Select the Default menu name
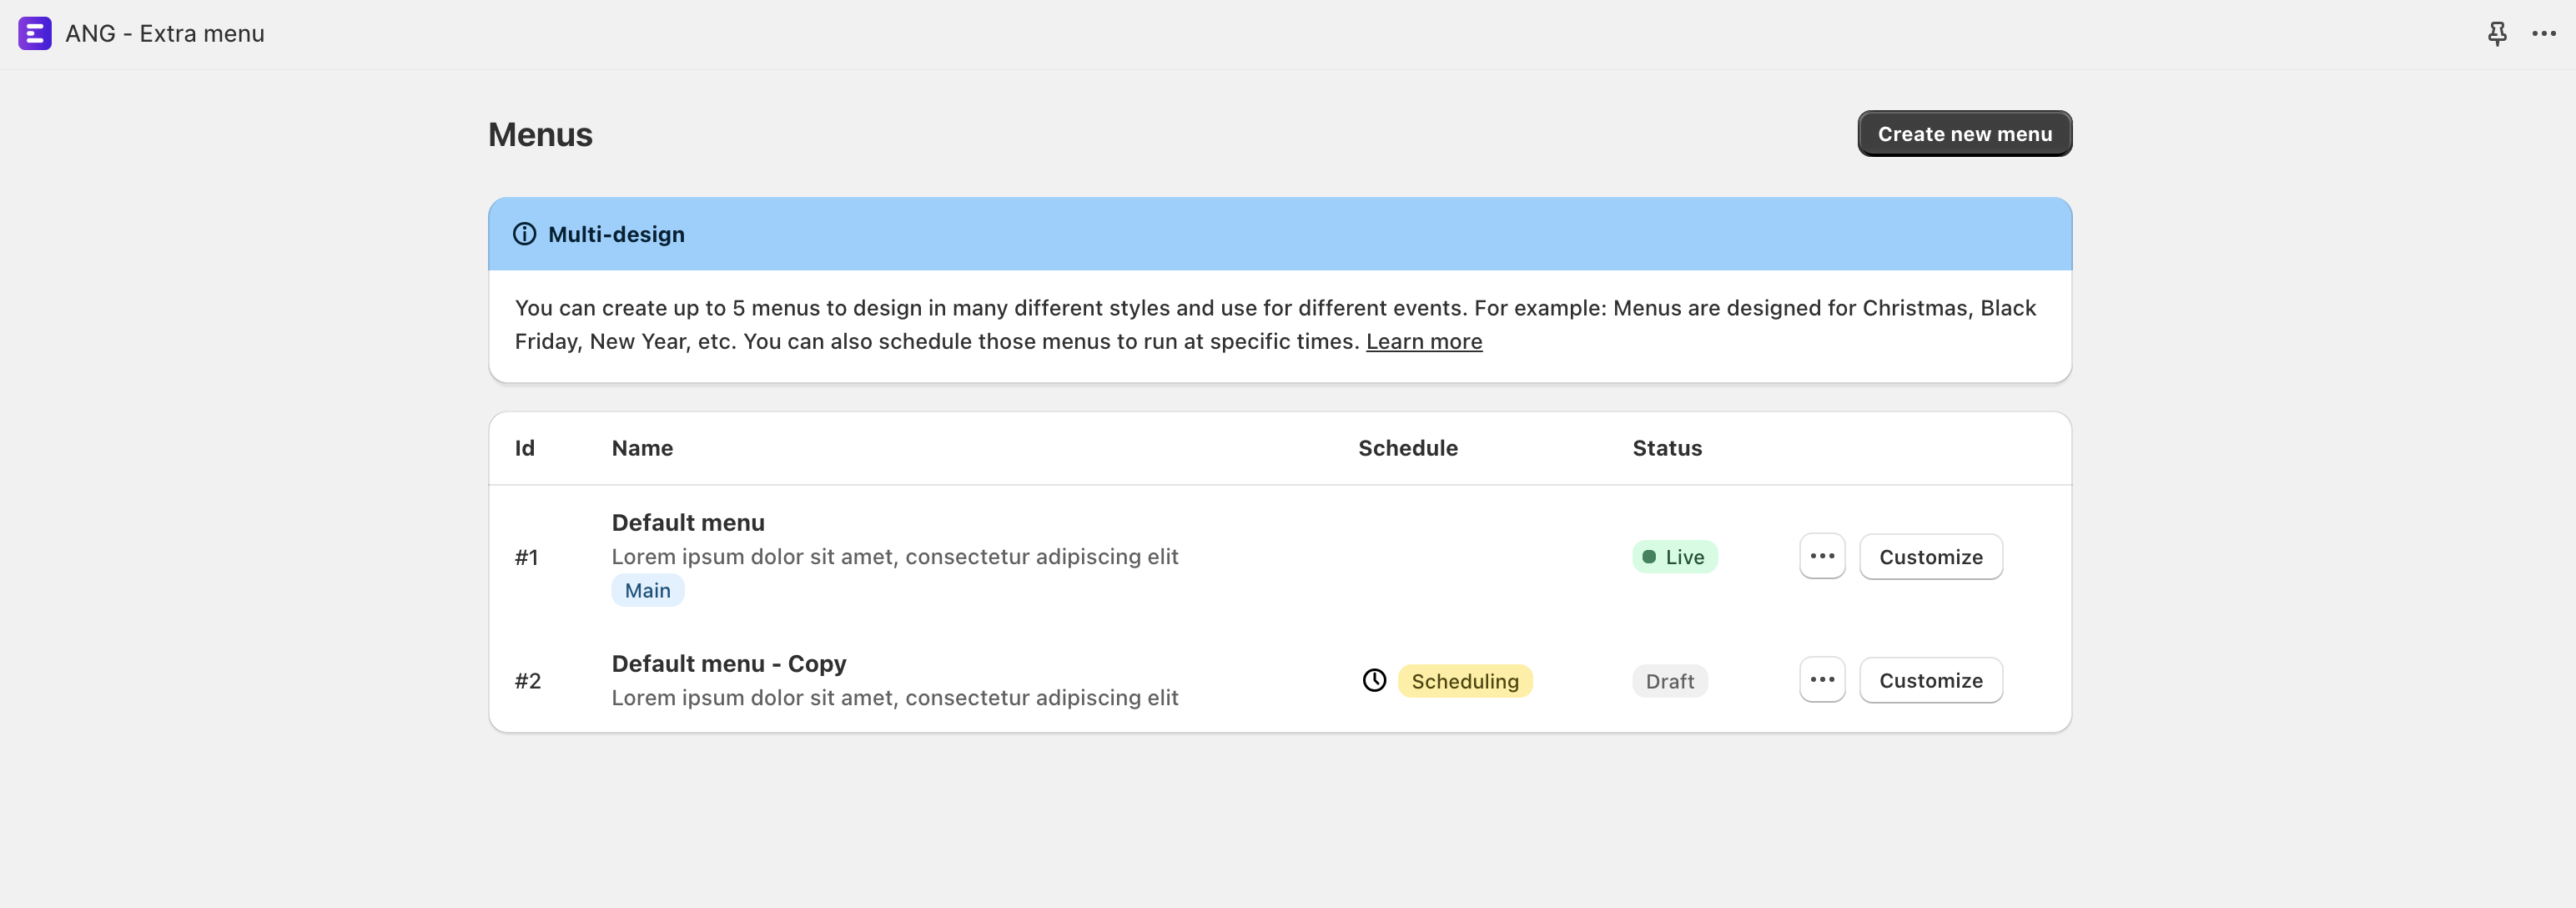The height and width of the screenshot is (908, 2576). click(x=688, y=523)
